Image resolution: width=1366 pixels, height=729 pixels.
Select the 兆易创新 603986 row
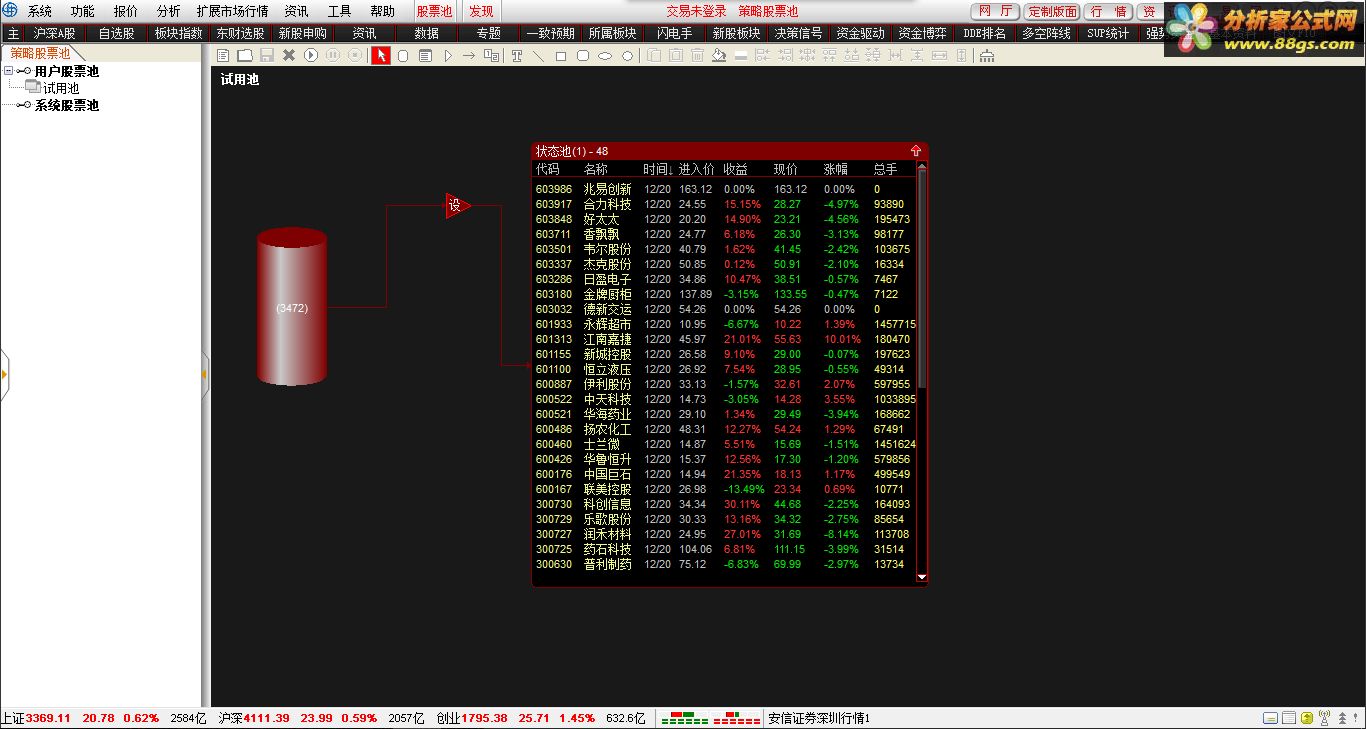(x=725, y=189)
